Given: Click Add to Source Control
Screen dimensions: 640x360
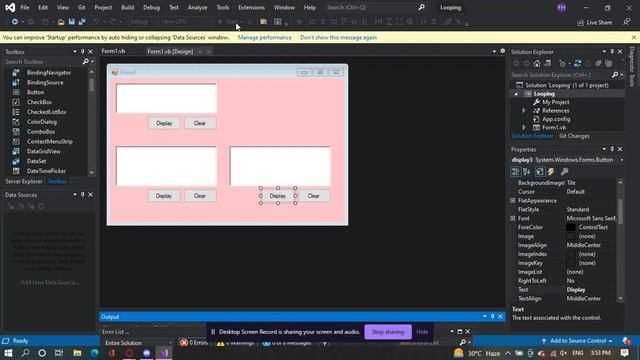Looking at the screenshot, I should (577, 341).
